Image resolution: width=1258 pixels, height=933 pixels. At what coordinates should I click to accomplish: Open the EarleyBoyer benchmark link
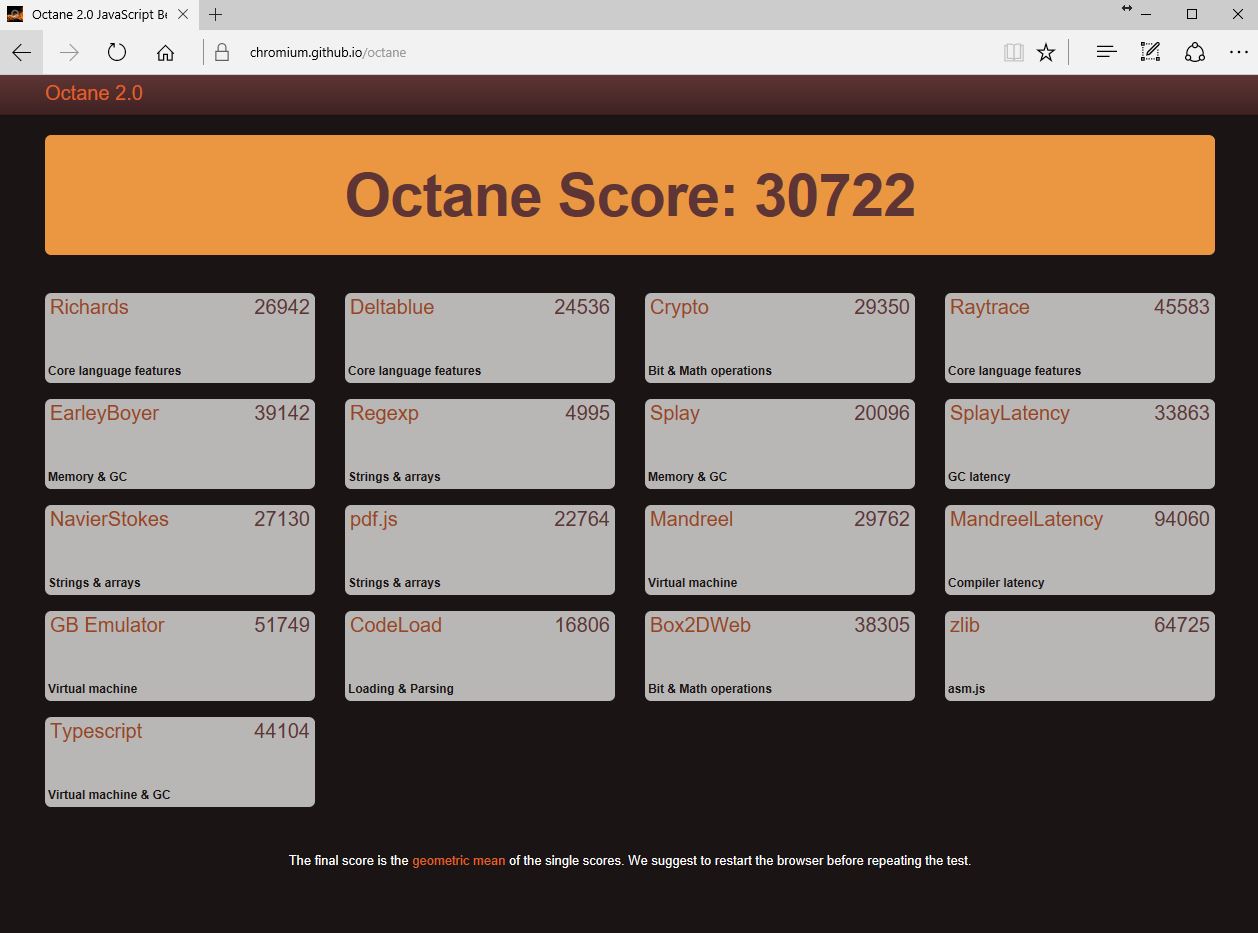104,413
